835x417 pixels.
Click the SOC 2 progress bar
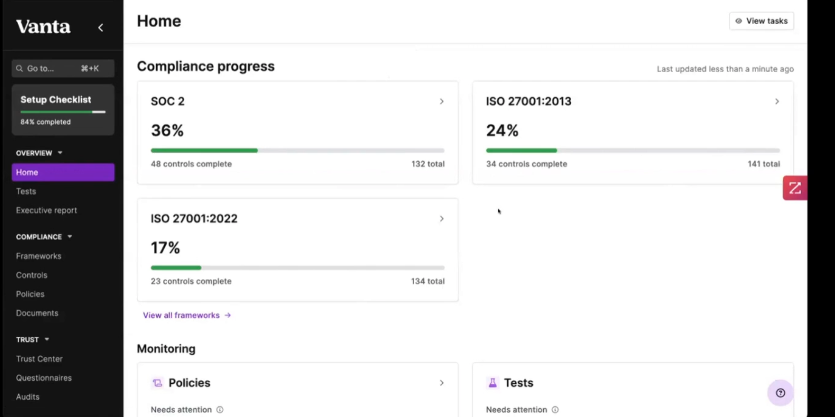(x=298, y=151)
